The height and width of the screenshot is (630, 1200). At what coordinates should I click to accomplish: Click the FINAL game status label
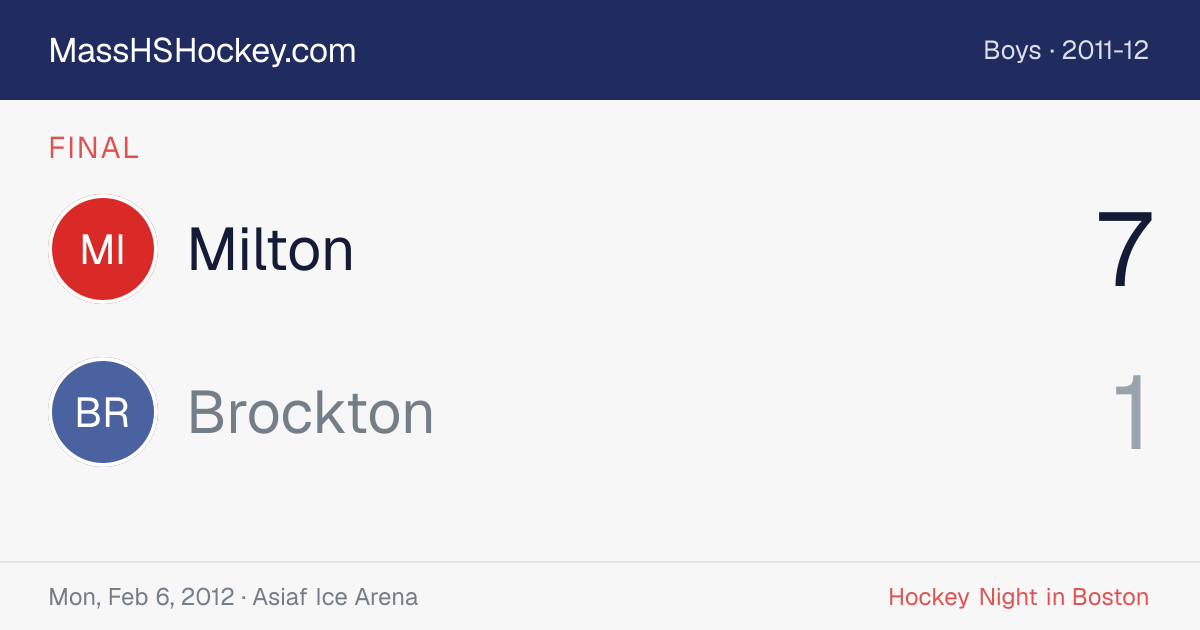[94, 149]
